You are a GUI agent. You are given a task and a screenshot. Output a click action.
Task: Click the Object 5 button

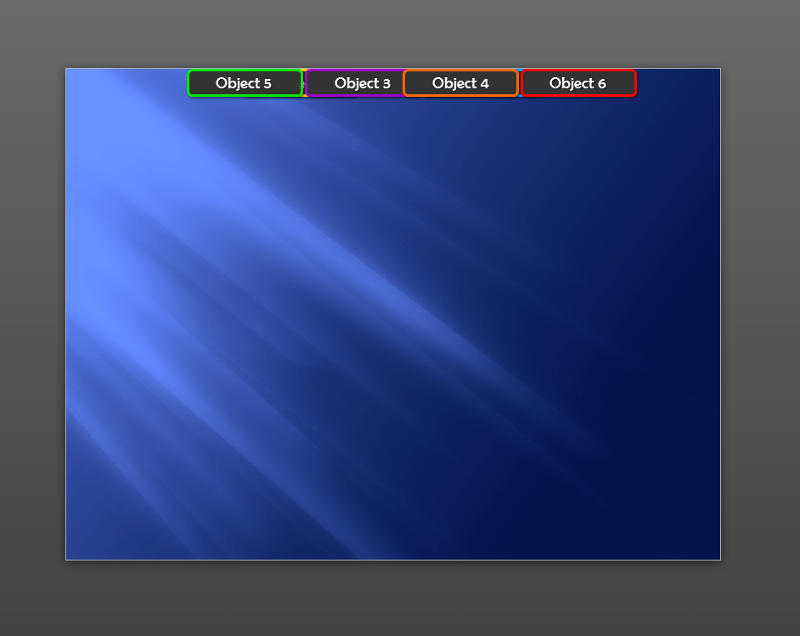point(245,83)
